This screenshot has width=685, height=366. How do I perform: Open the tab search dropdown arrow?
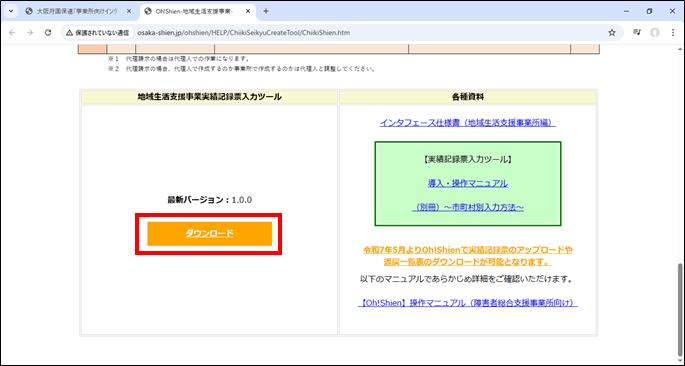tap(10, 11)
